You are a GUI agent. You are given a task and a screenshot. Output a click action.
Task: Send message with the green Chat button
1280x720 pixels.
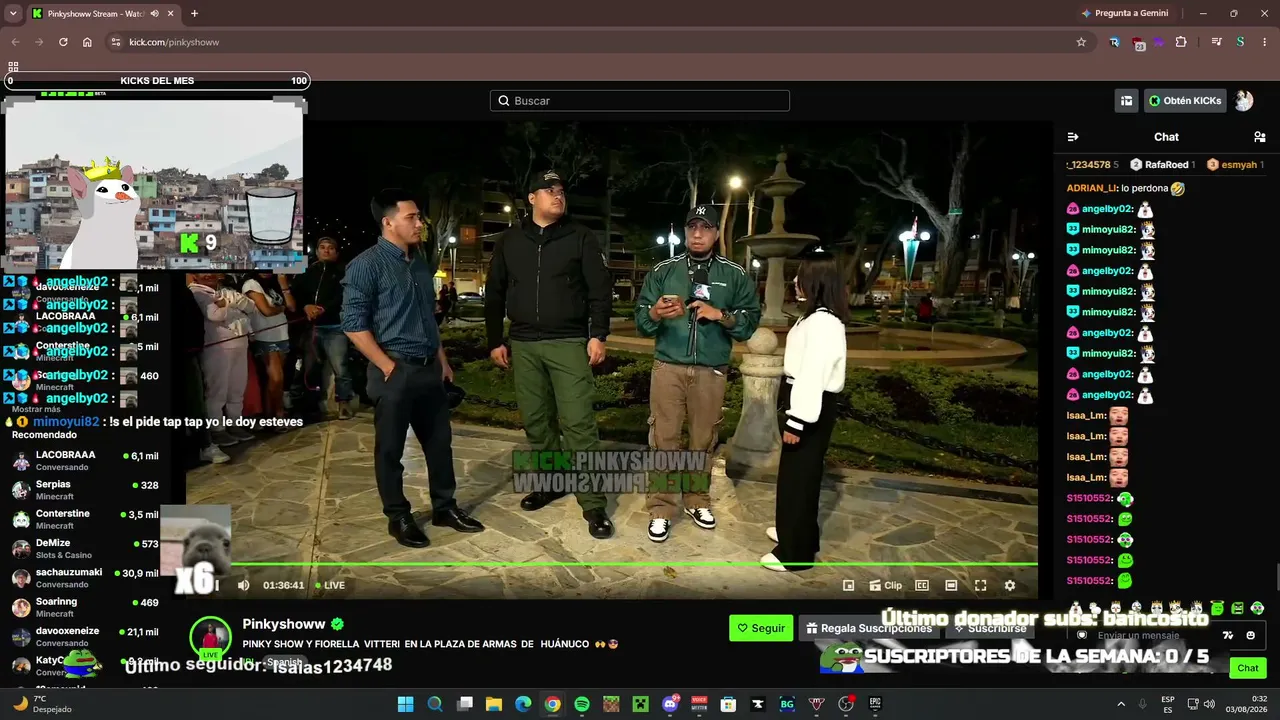1248,668
